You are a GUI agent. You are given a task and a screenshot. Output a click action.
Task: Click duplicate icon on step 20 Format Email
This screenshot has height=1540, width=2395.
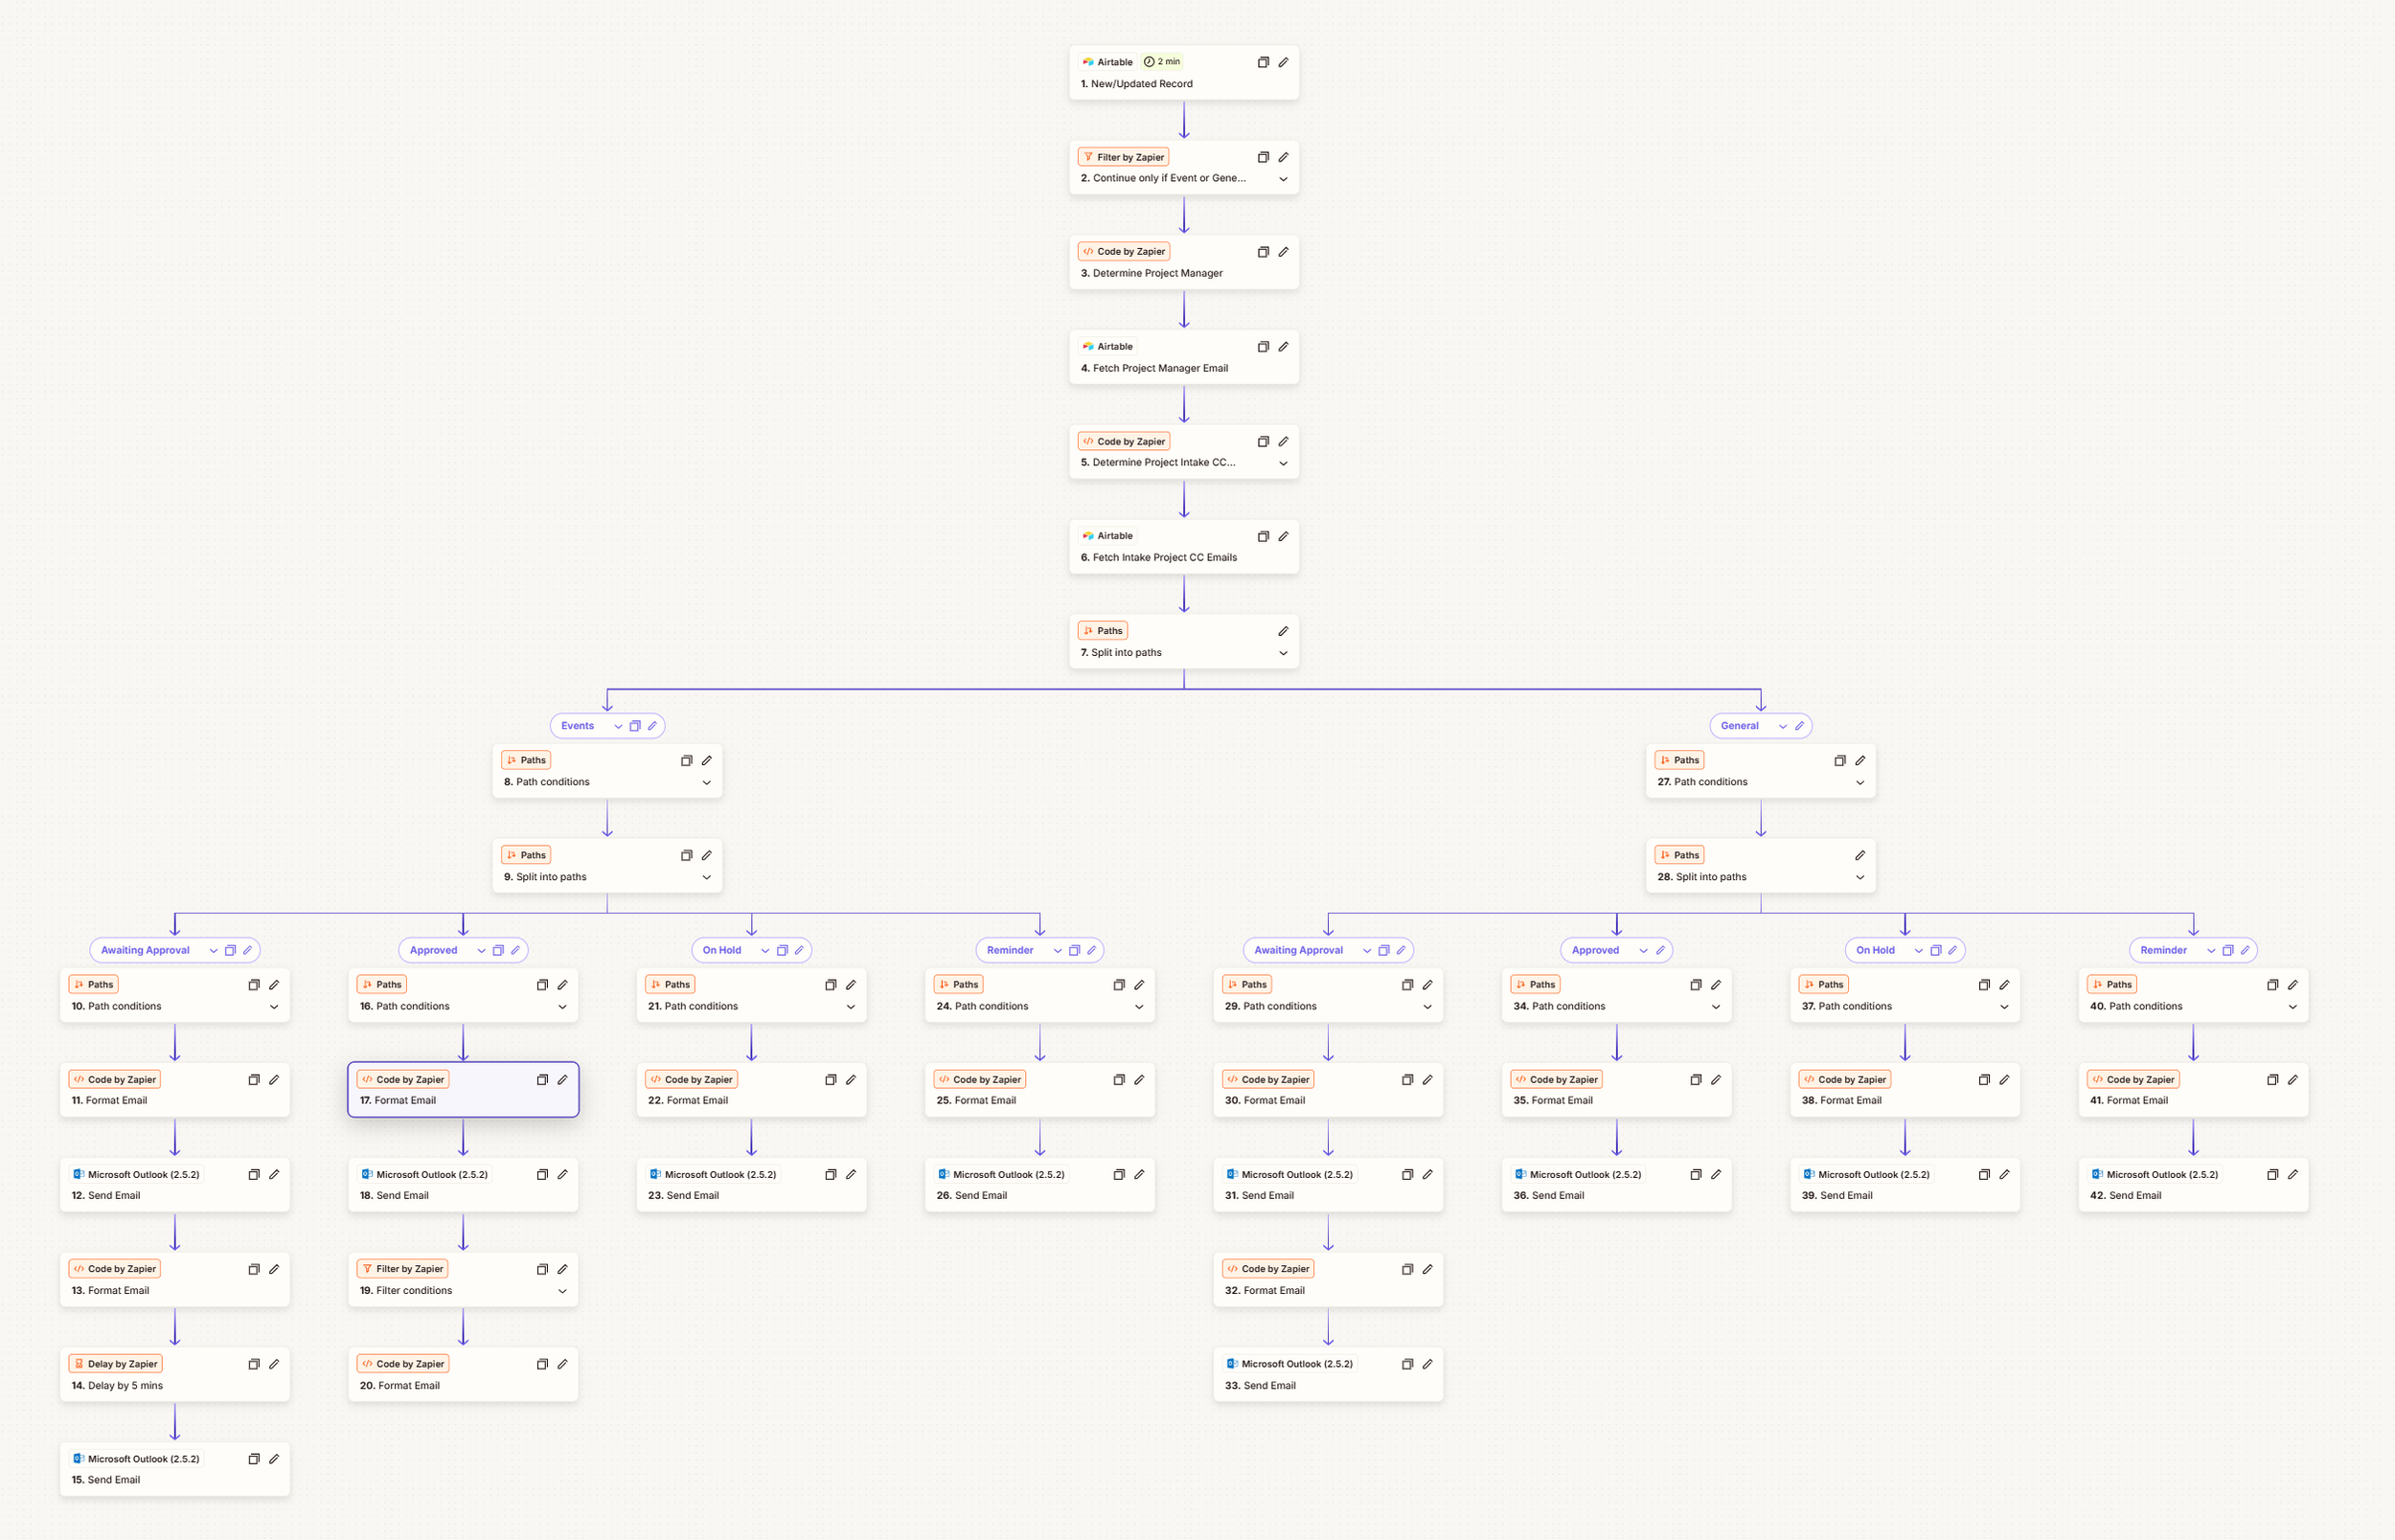click(542, 1364)
